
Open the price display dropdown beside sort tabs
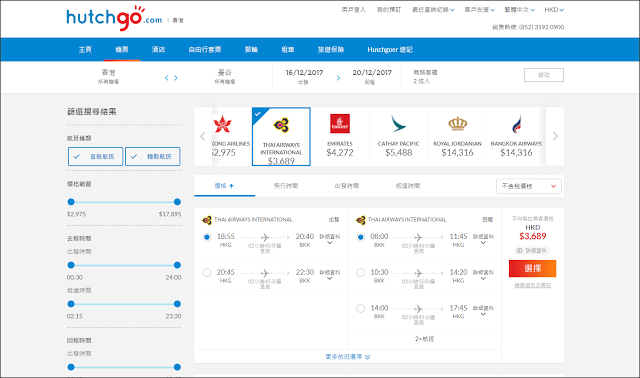point(529,186)
